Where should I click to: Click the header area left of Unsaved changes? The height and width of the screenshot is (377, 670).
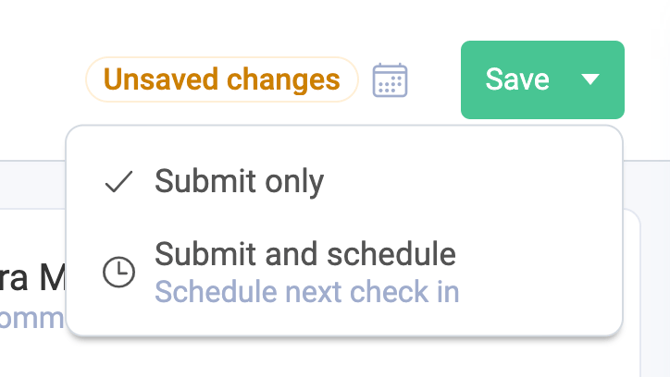(43, 80)
